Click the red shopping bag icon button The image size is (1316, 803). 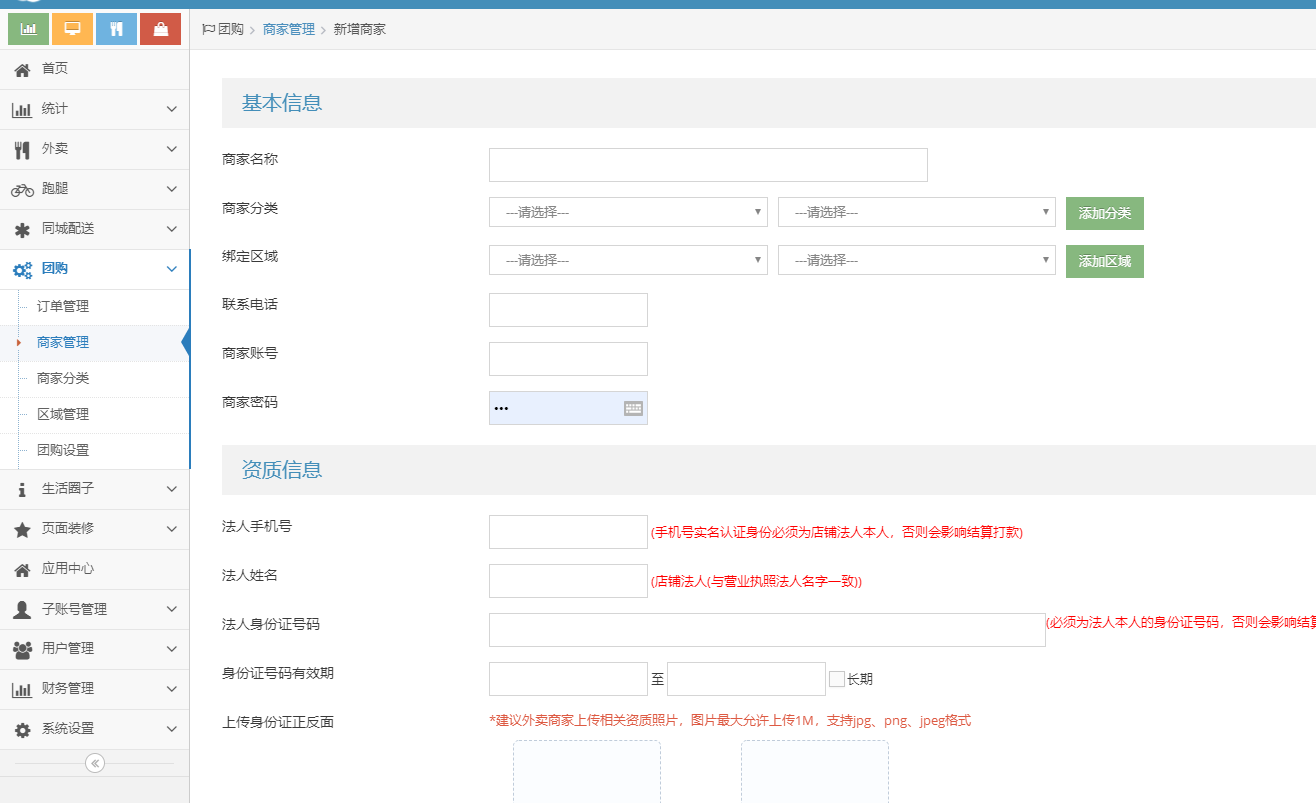(160, 29)
